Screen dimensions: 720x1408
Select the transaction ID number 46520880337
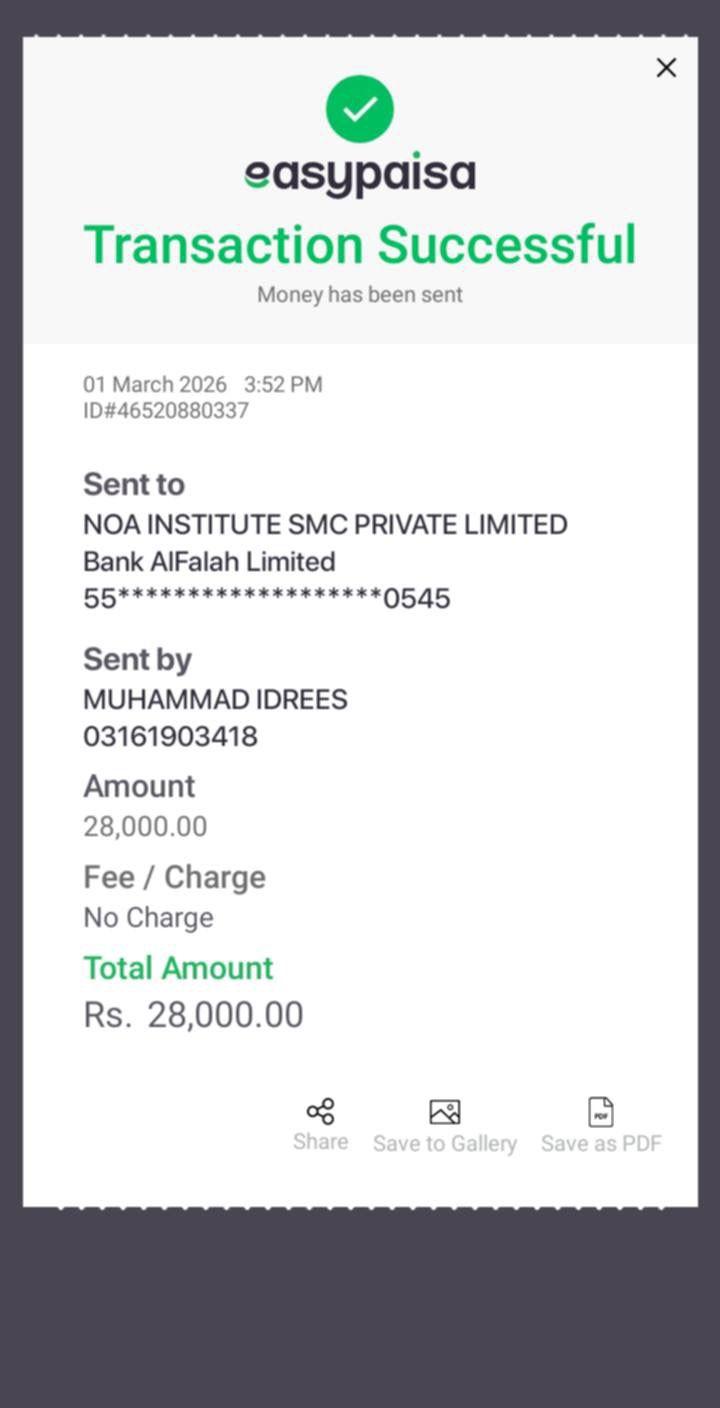tap(166, 411)
